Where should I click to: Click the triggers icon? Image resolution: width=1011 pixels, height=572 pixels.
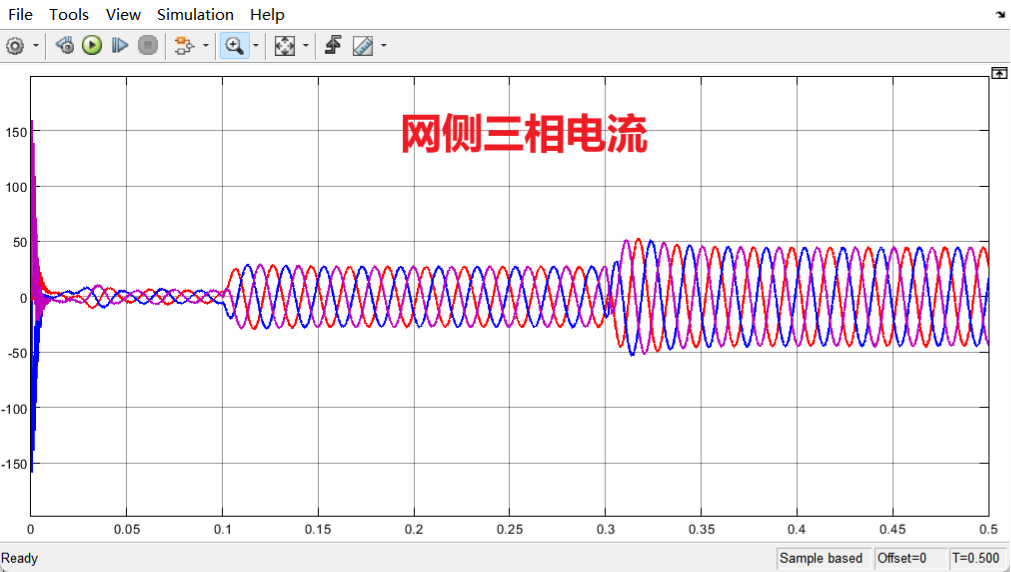(x=333, y=45)
